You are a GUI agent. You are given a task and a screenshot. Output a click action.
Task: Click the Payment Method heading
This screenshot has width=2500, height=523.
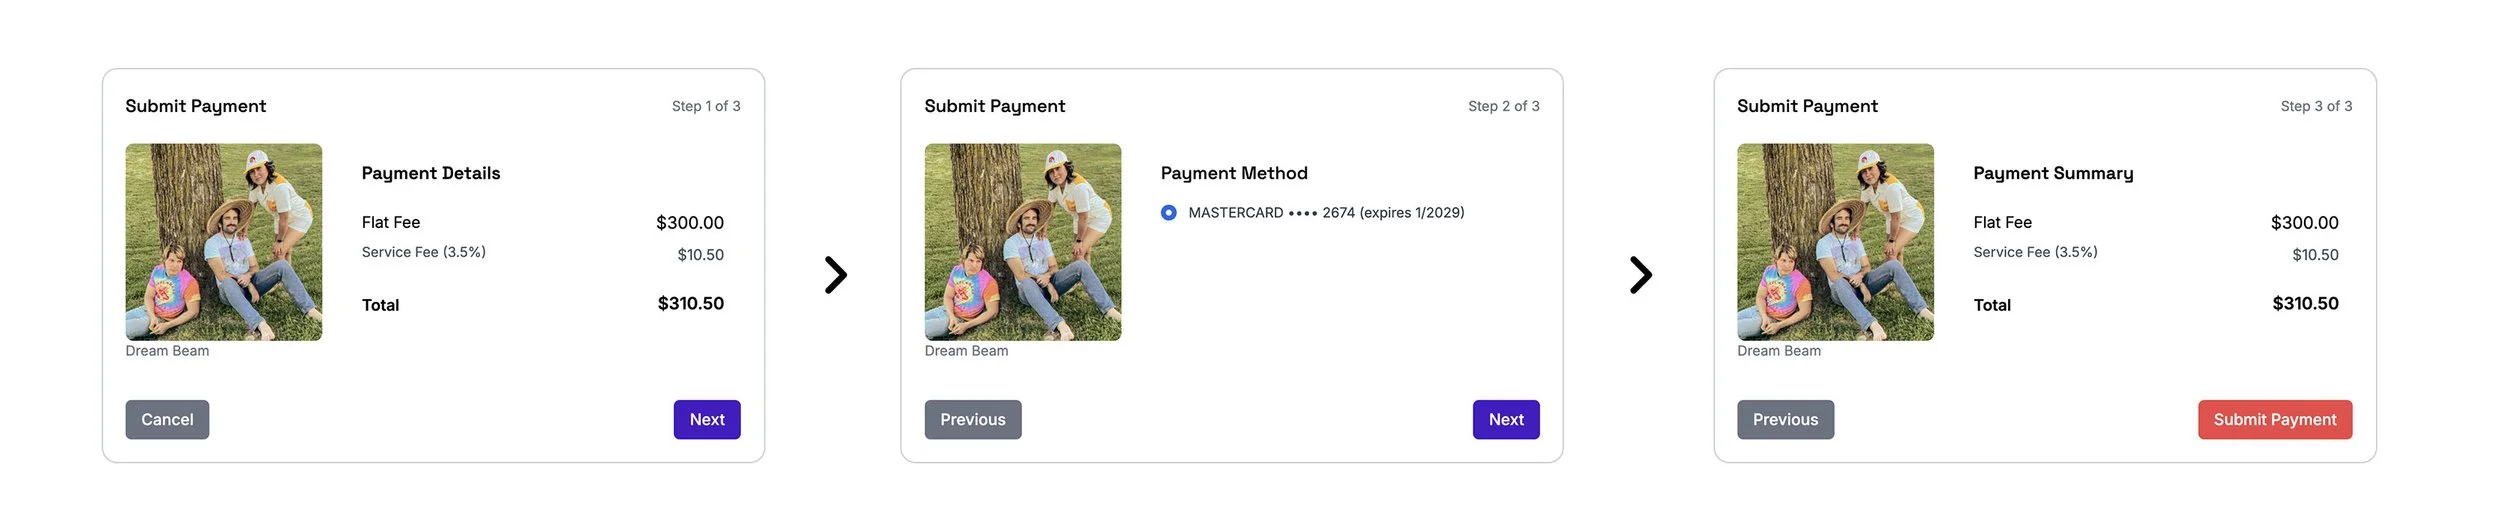tap(1234, 173)
